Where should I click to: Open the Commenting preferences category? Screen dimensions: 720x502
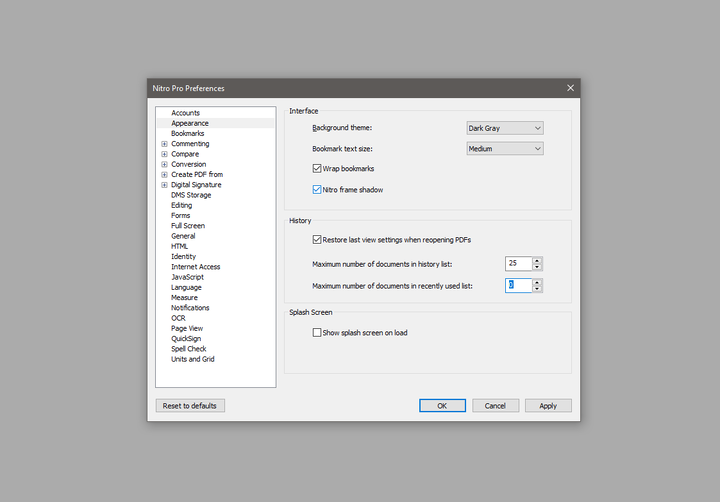190,144
